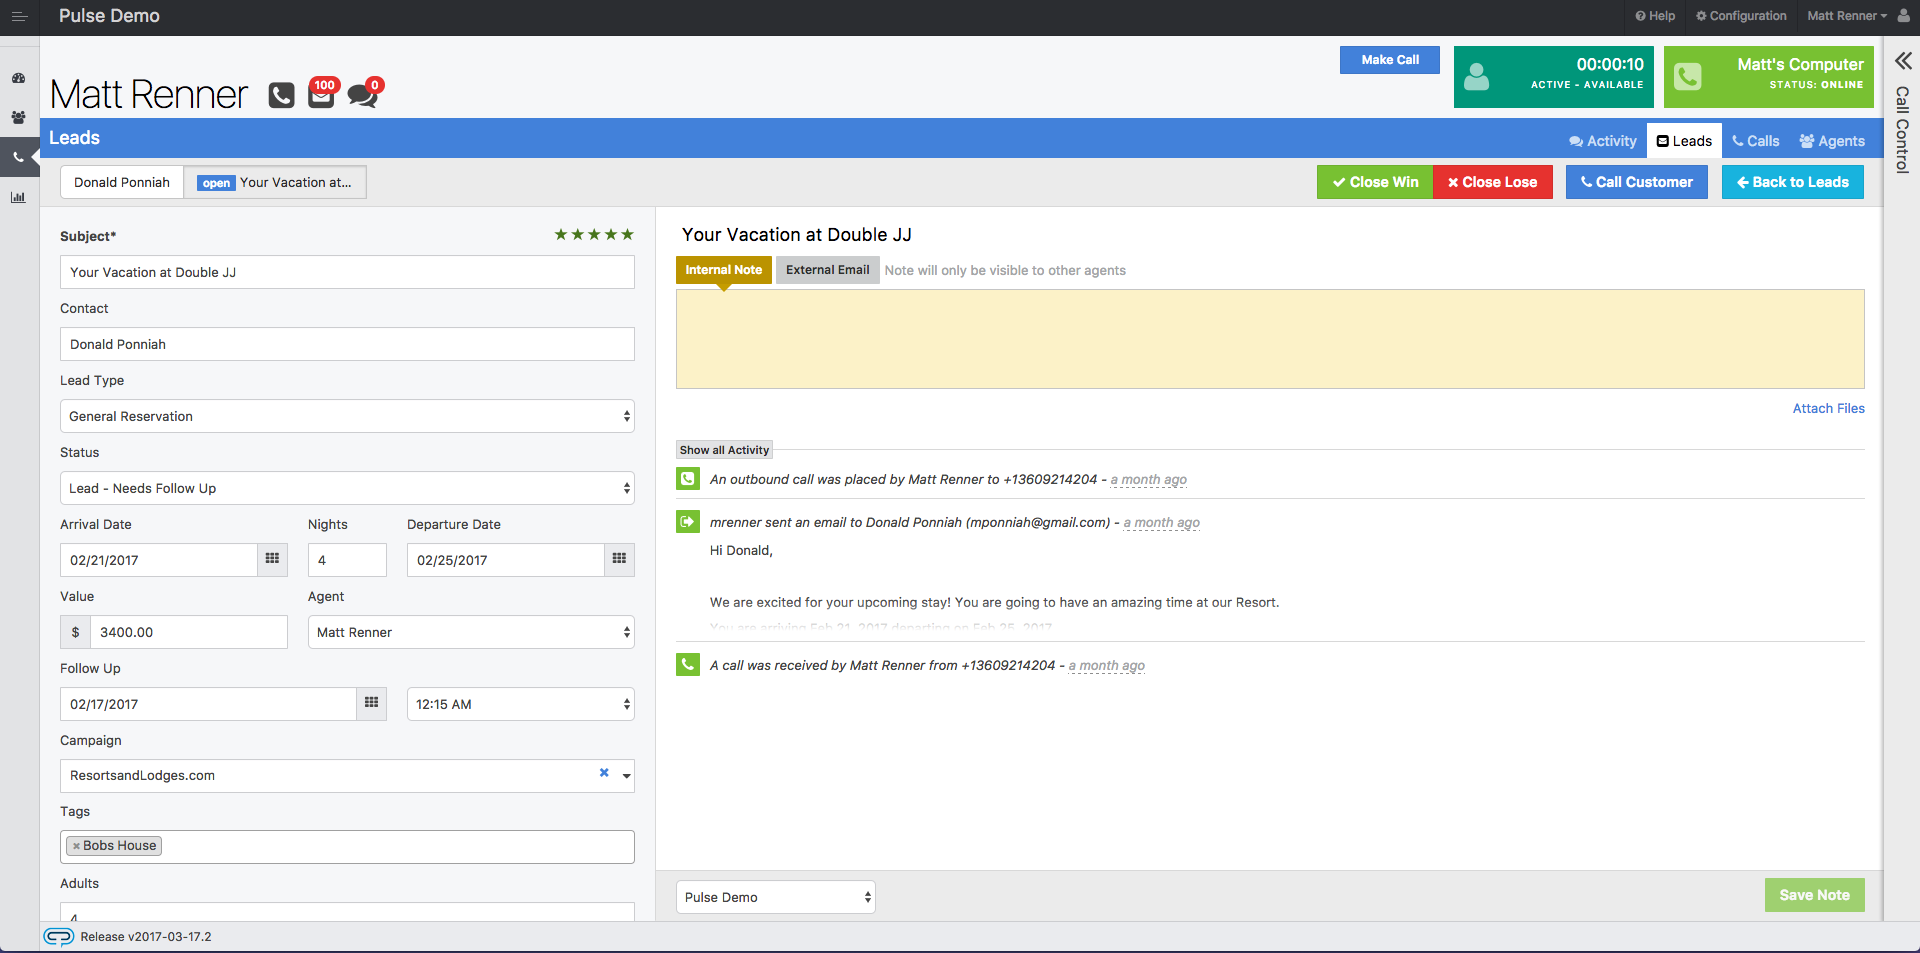Switch note type to External Email
The image size is (1920, 953).
pos(827,270)
